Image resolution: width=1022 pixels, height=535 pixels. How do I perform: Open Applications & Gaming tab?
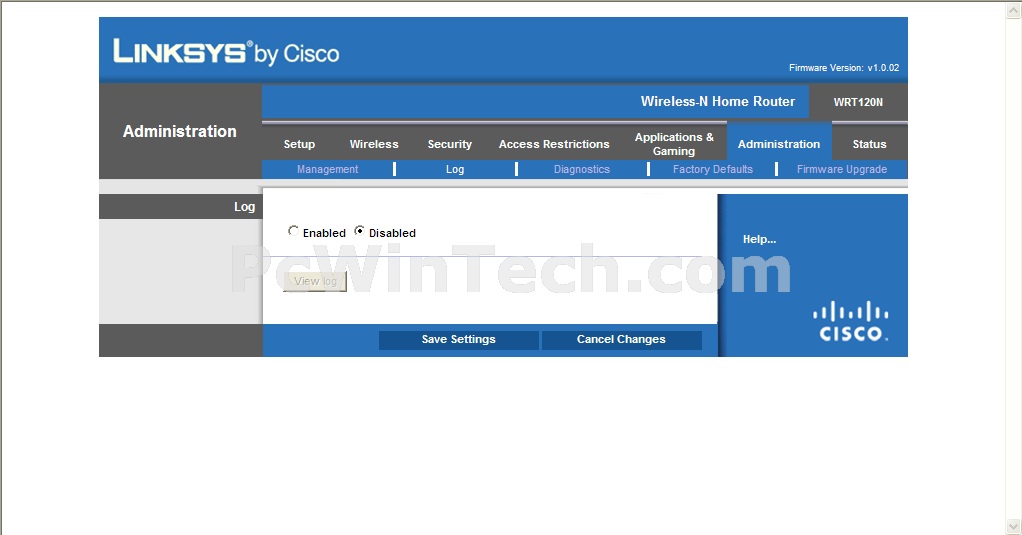pyautogui.click(x=674, y=144)
